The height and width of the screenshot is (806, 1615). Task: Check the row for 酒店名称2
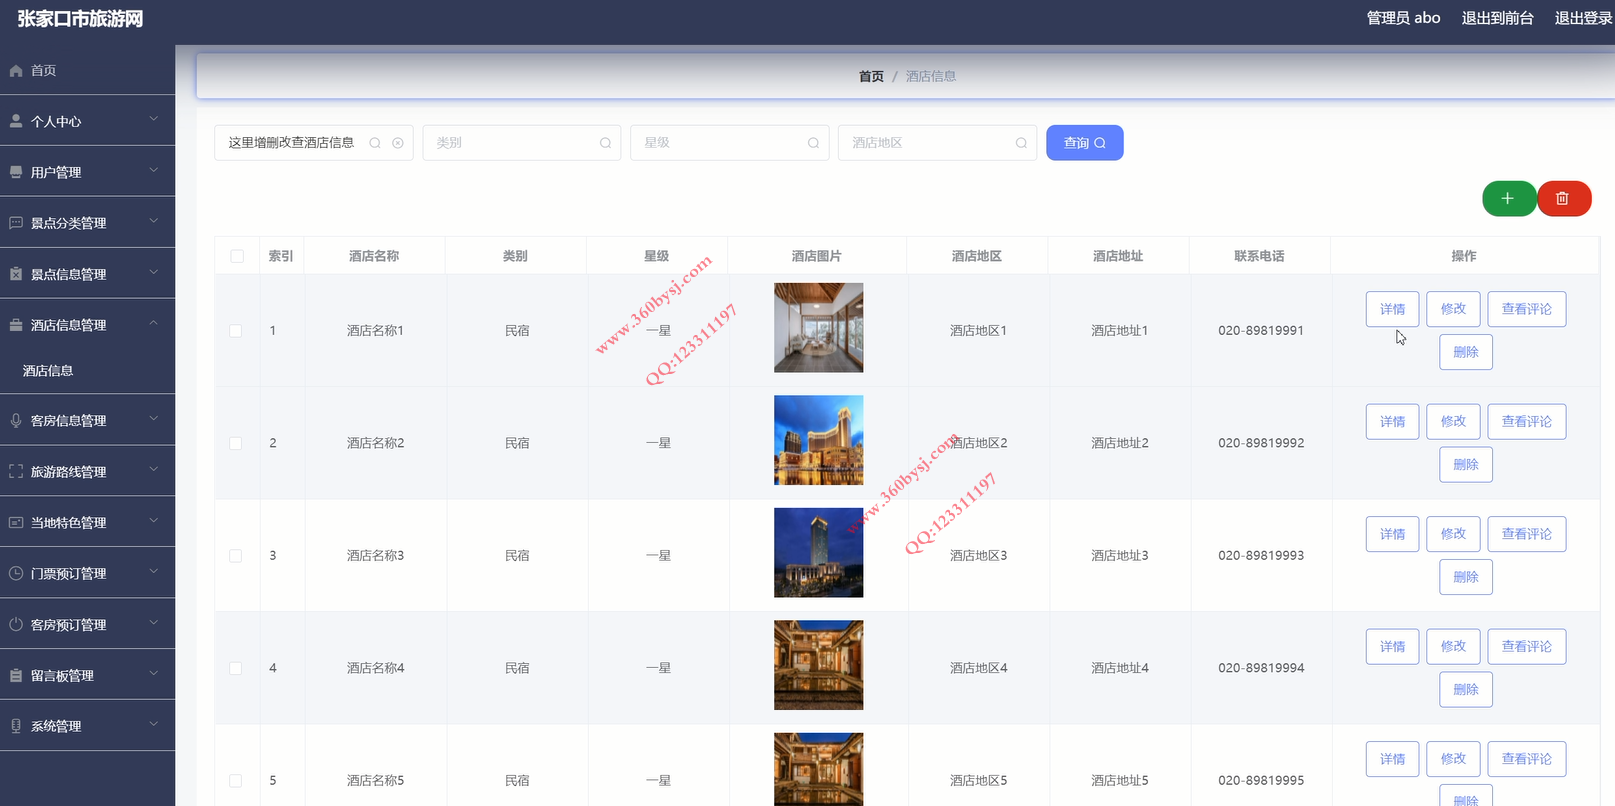click(x=236, y=443)
